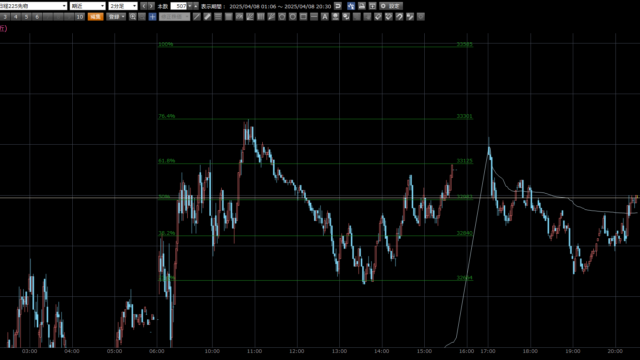Click the magnifier zoom-in icon

133,17
